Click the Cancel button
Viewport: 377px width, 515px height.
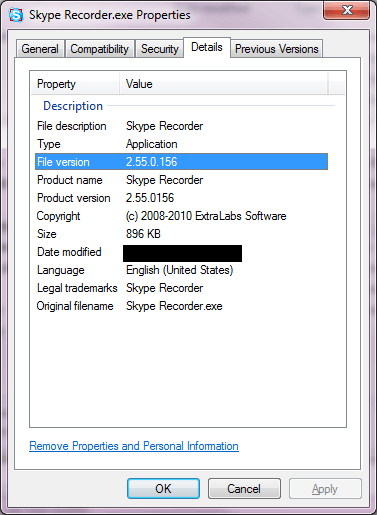point(244,489)
